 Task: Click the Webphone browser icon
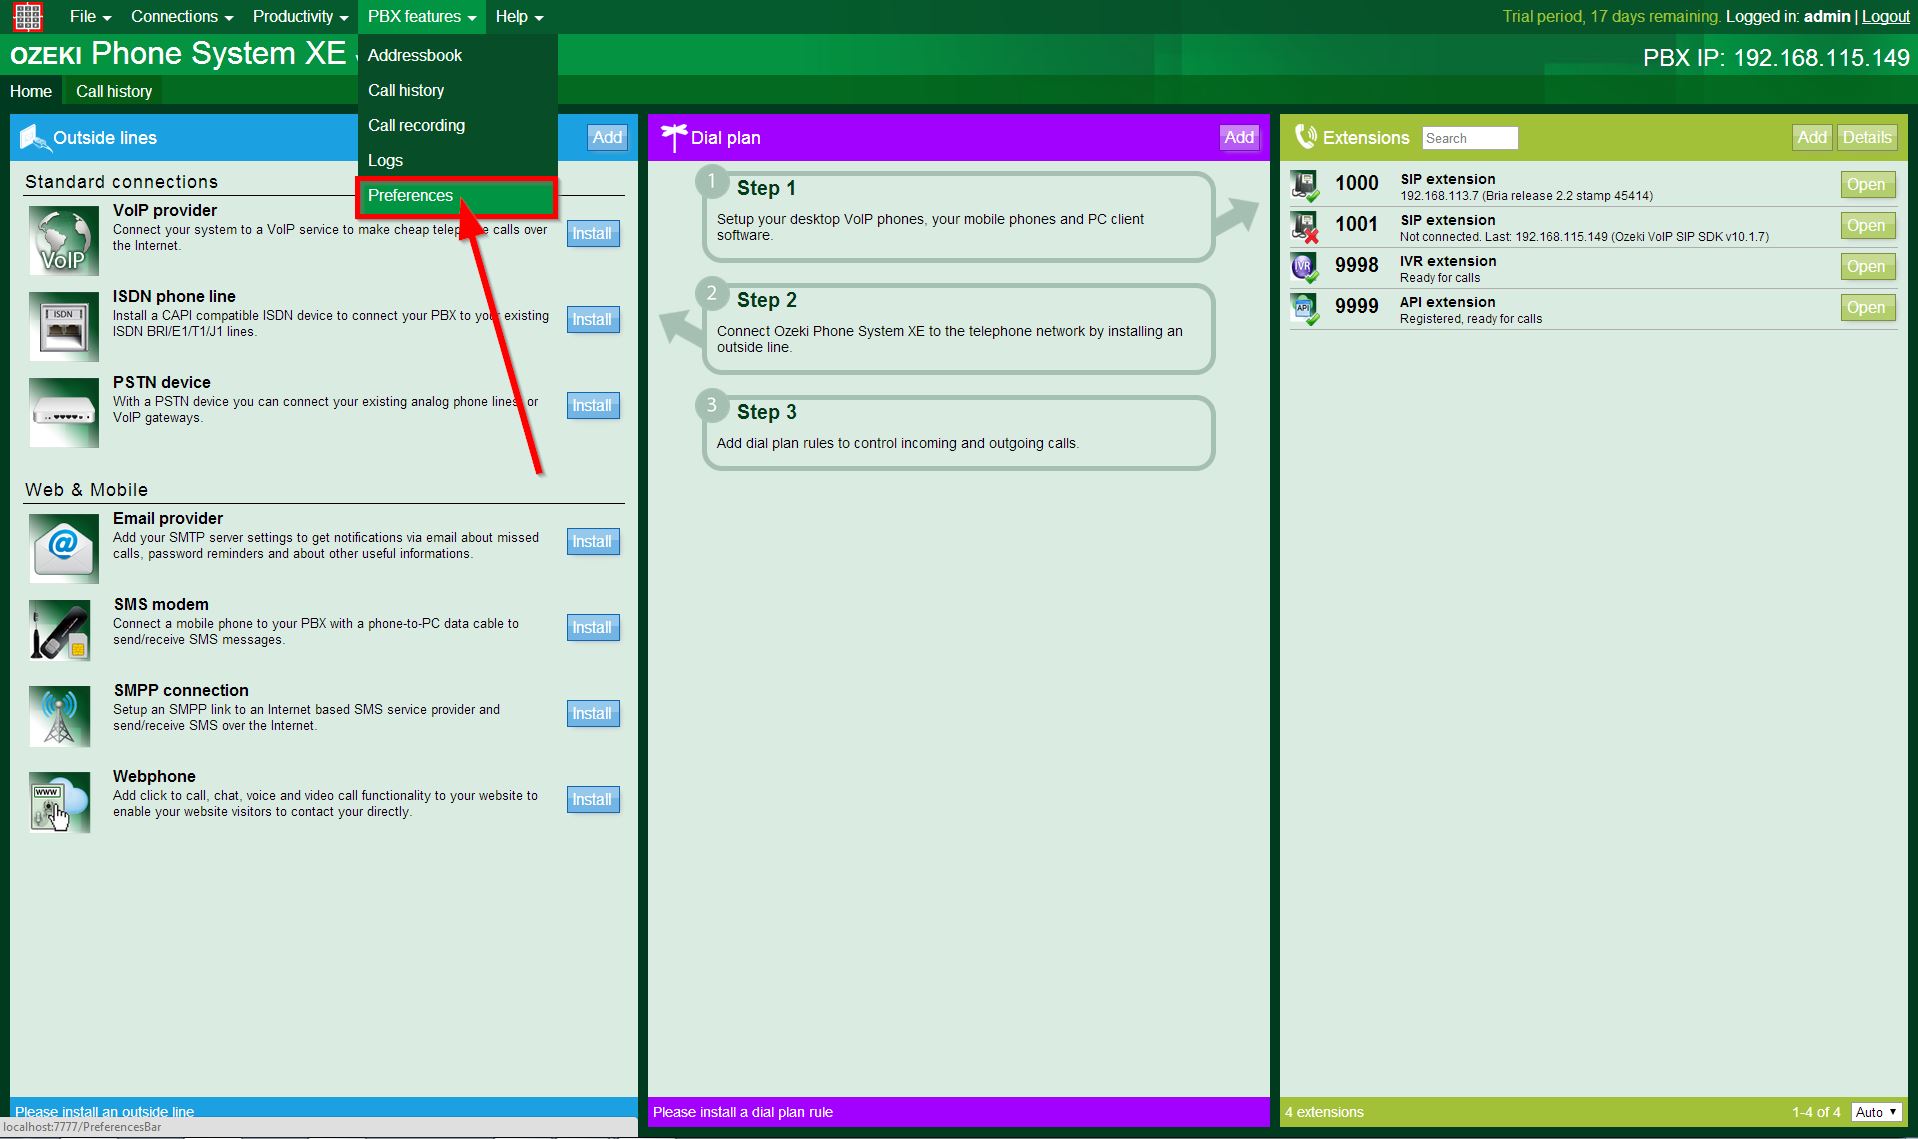(x=60, y=802)
